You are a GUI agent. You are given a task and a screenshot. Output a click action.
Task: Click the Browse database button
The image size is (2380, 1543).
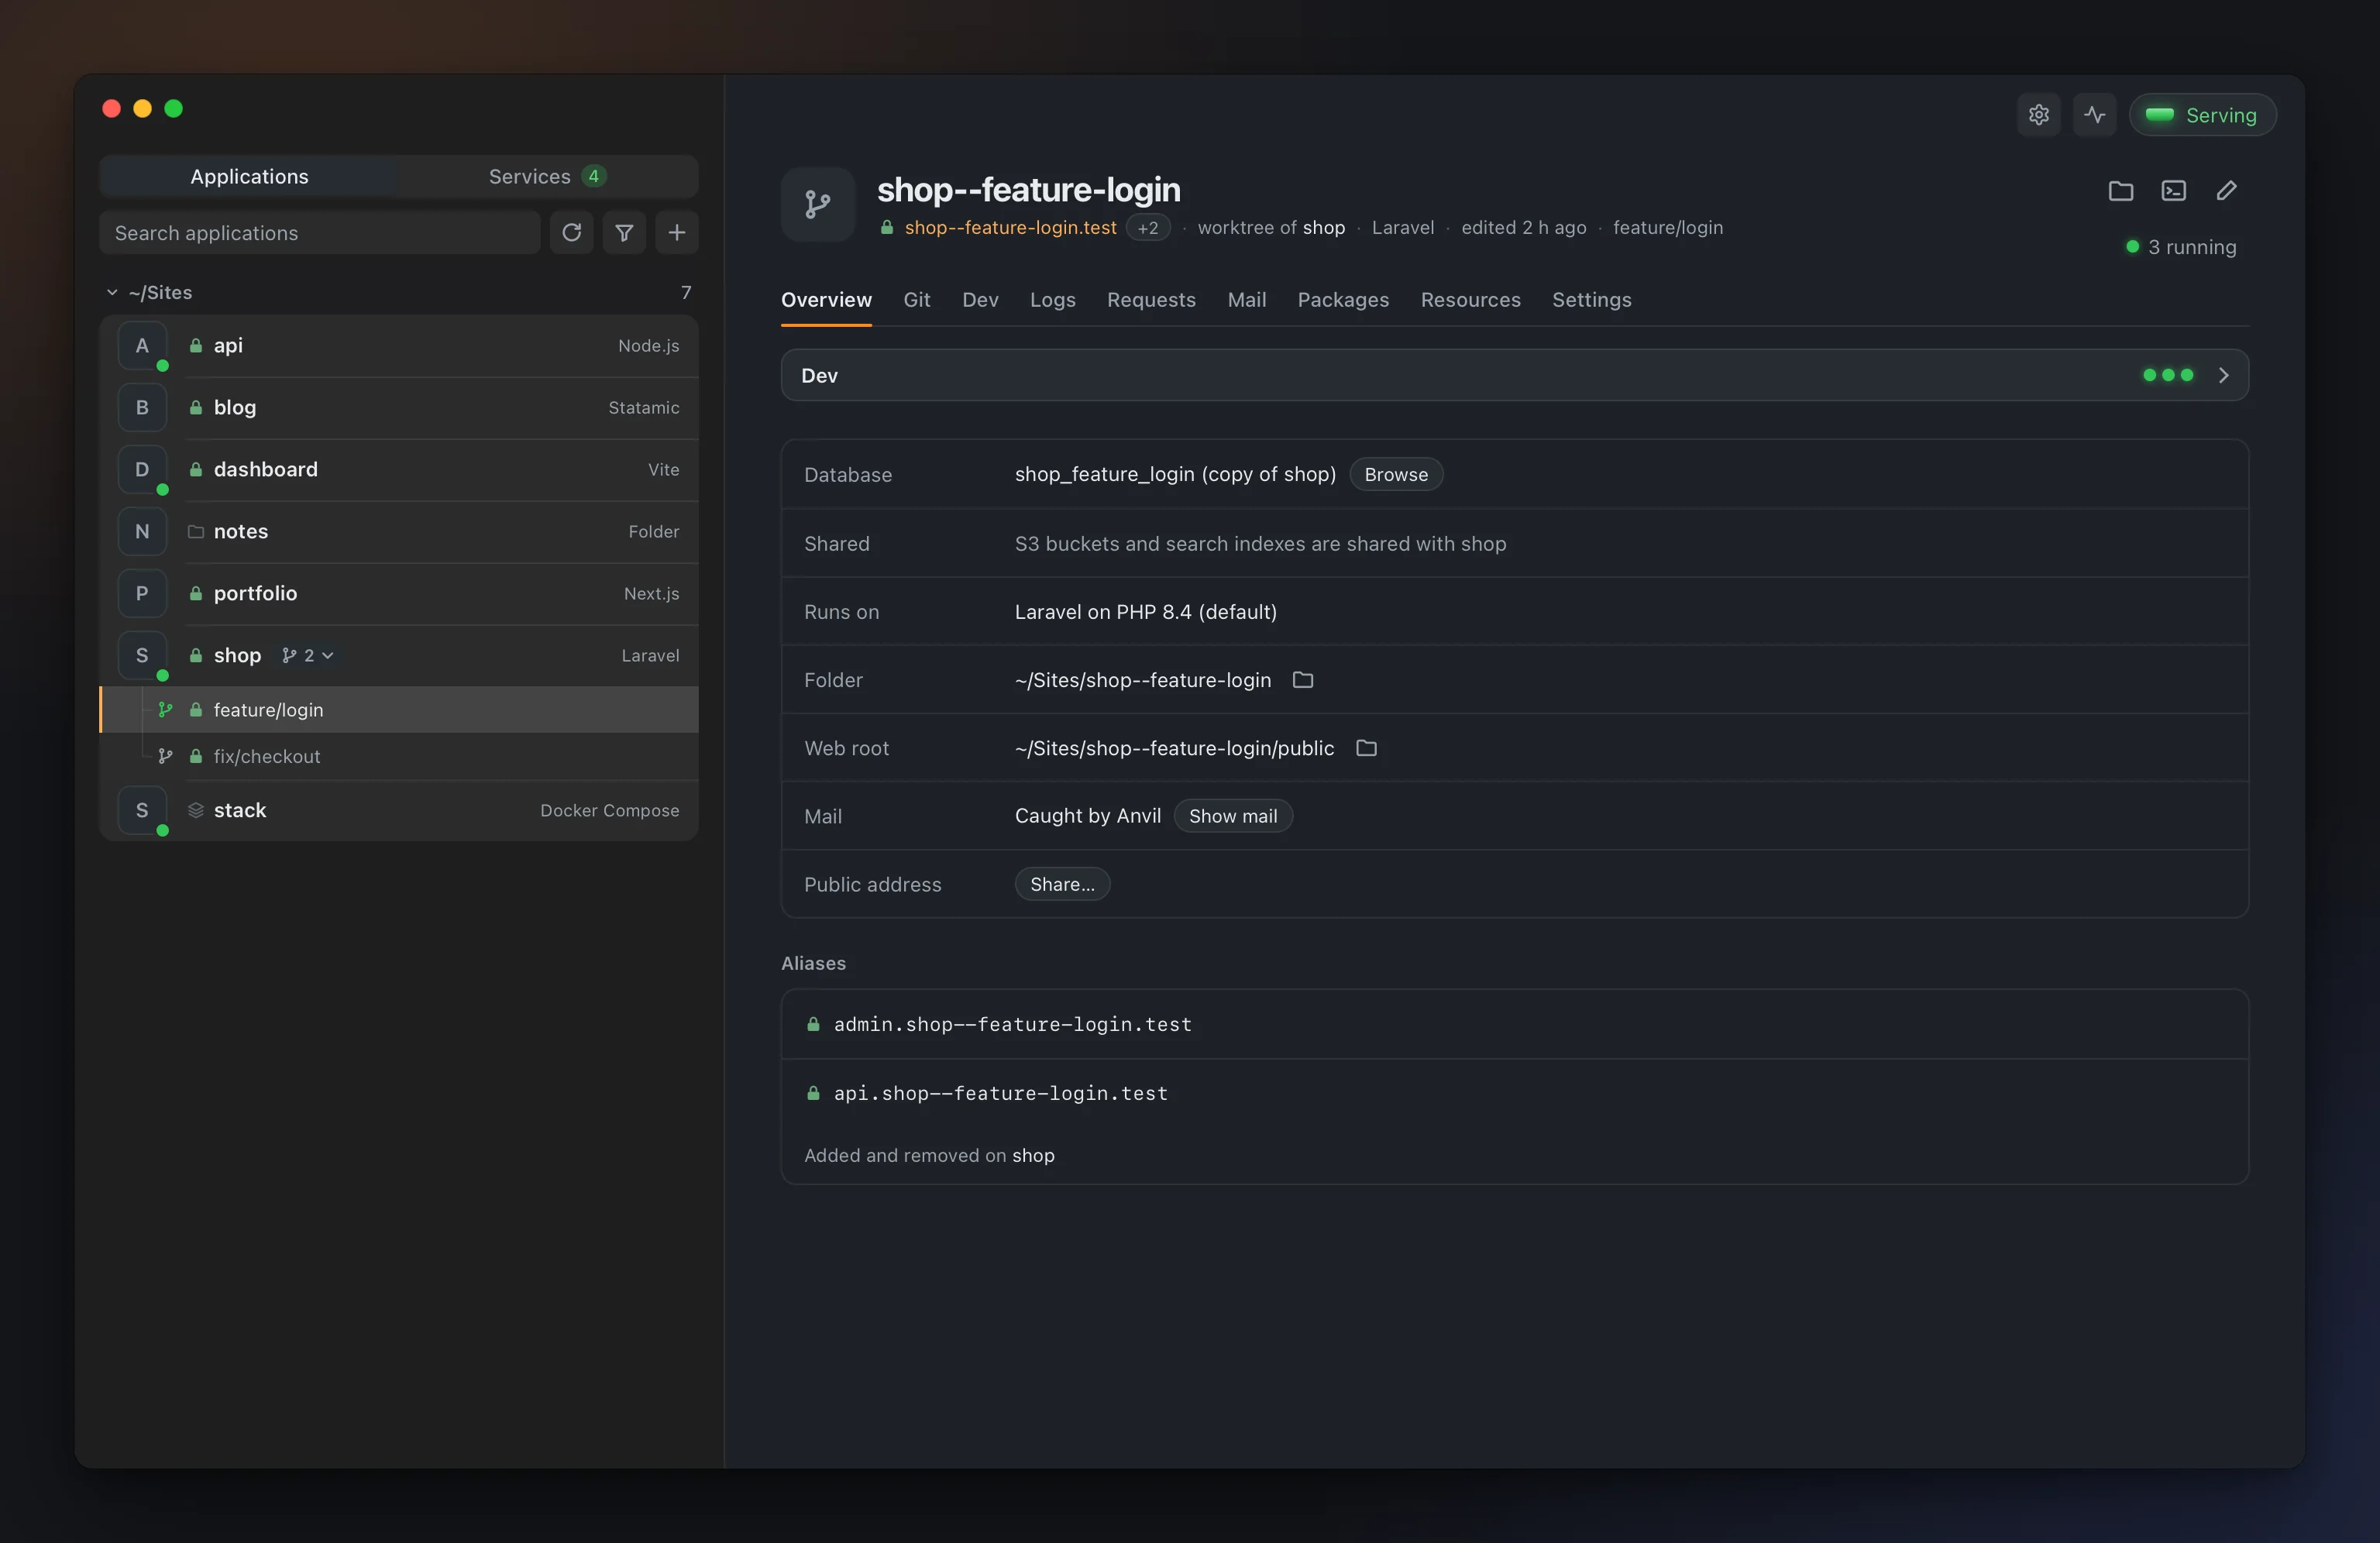tap(1396, 475)
